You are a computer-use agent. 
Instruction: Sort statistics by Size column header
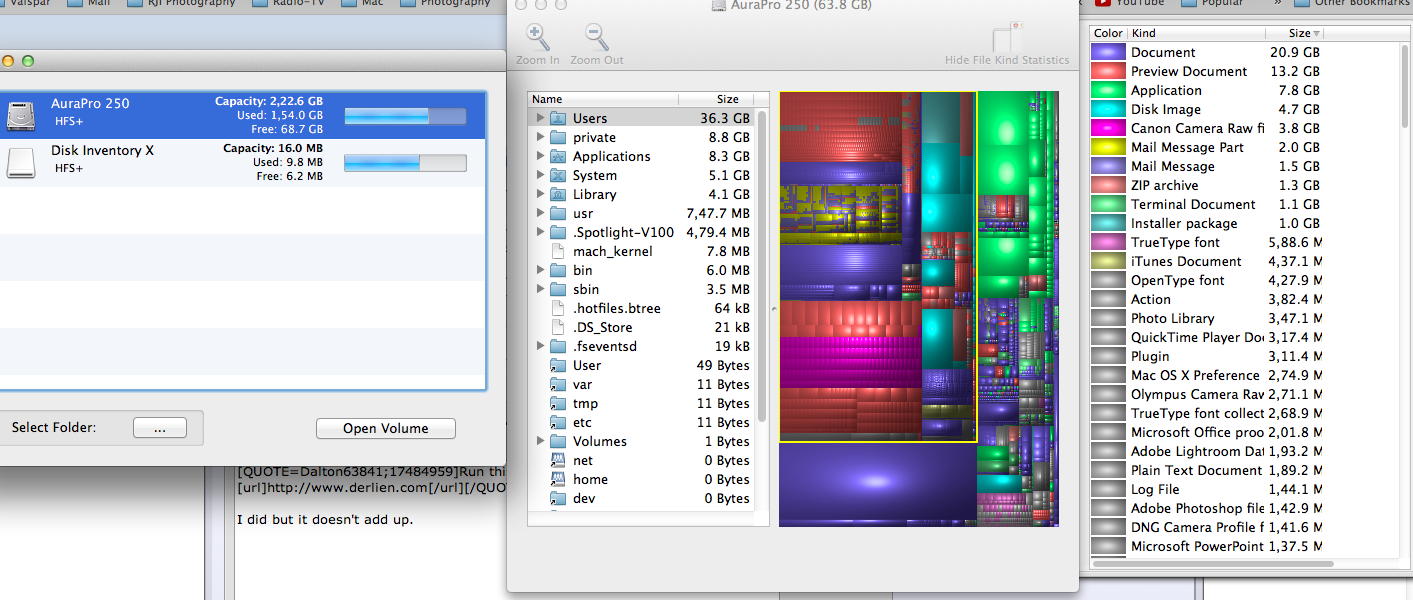coord(1295,33)
